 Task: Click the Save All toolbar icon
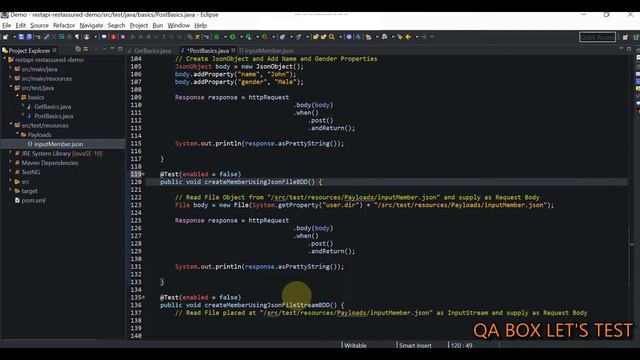[29, 37]
